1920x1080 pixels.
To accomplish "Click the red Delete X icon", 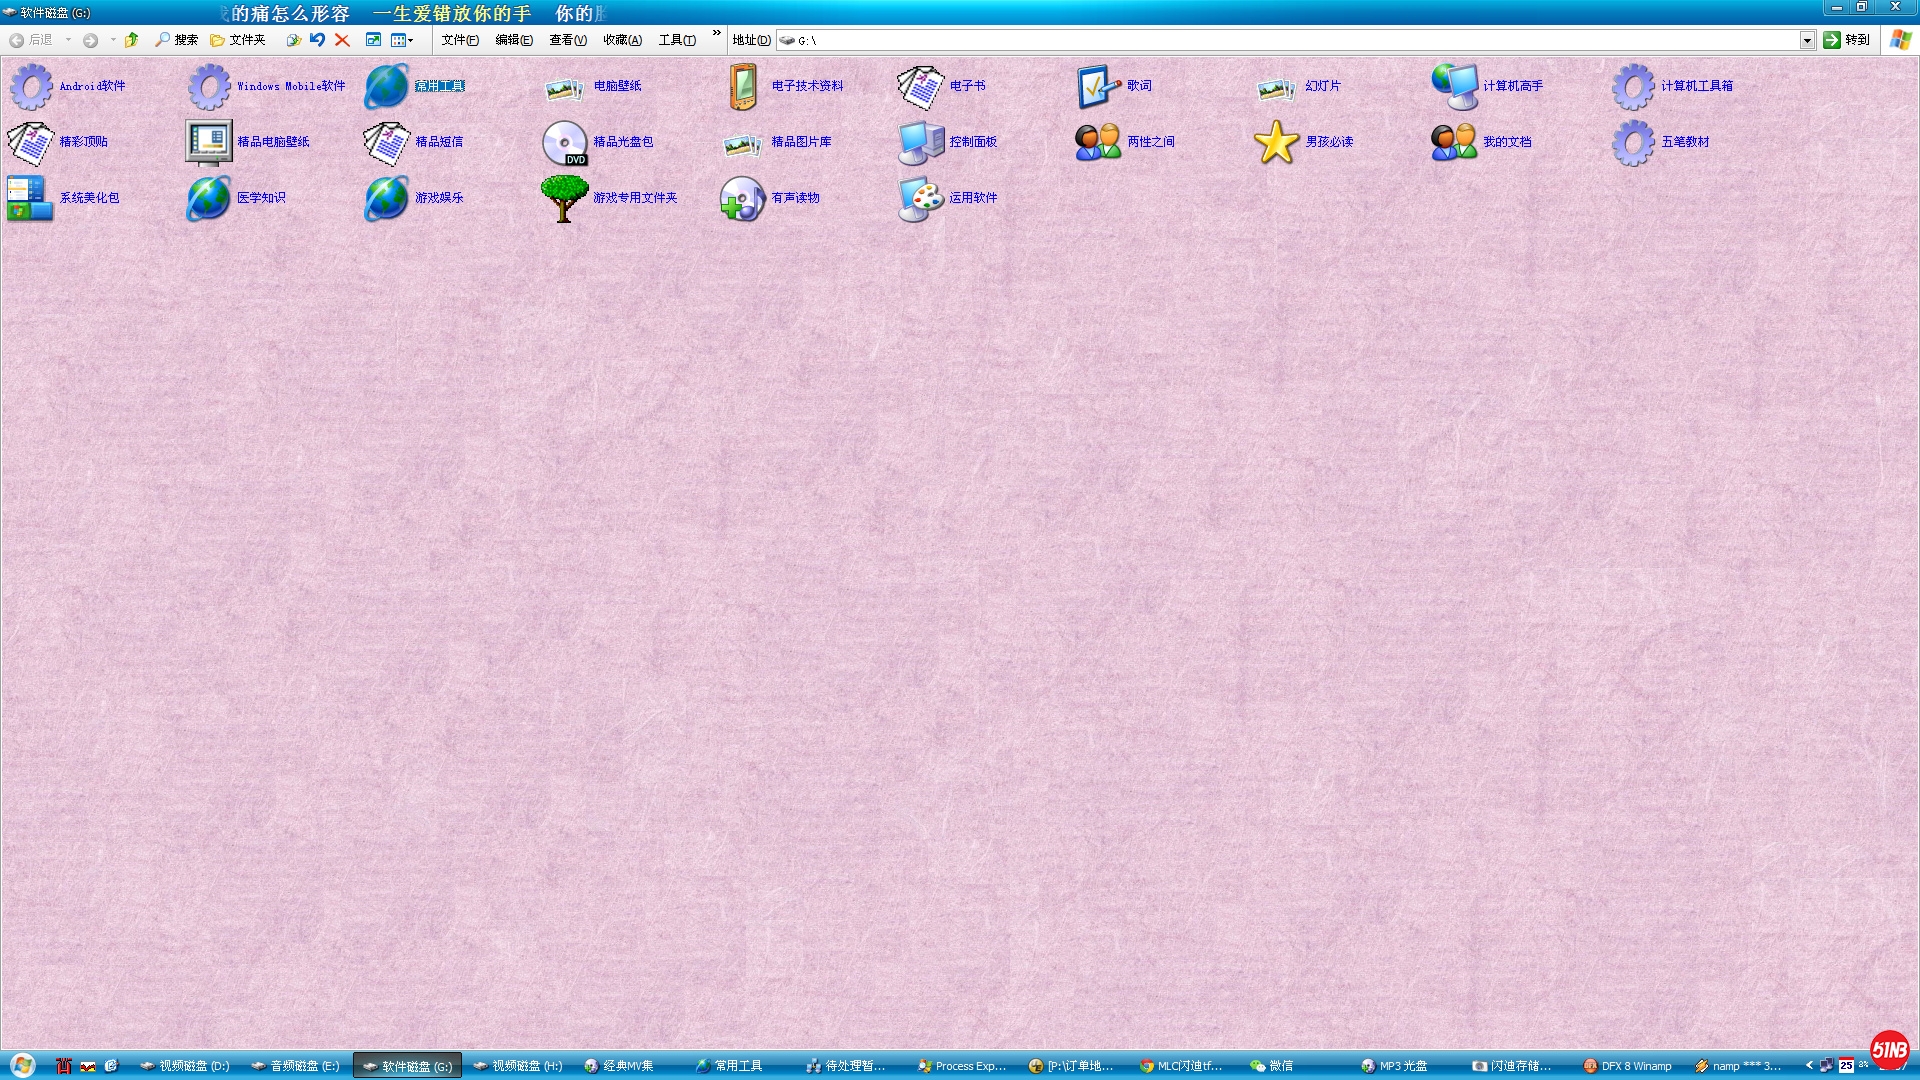I will [342, 40].
